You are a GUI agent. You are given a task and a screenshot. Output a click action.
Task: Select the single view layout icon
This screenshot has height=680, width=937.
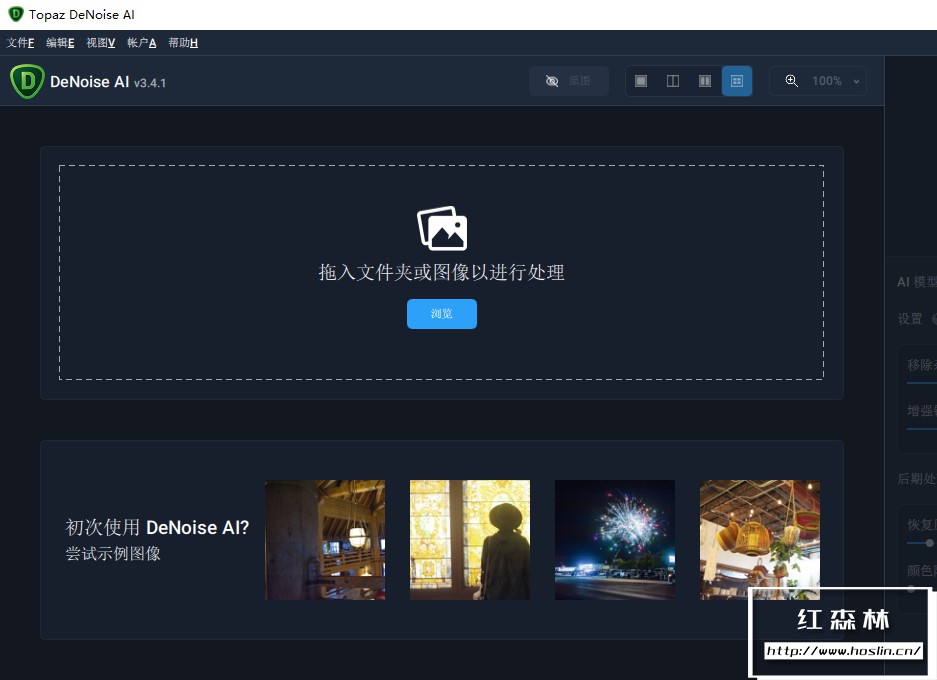[641, 81]
